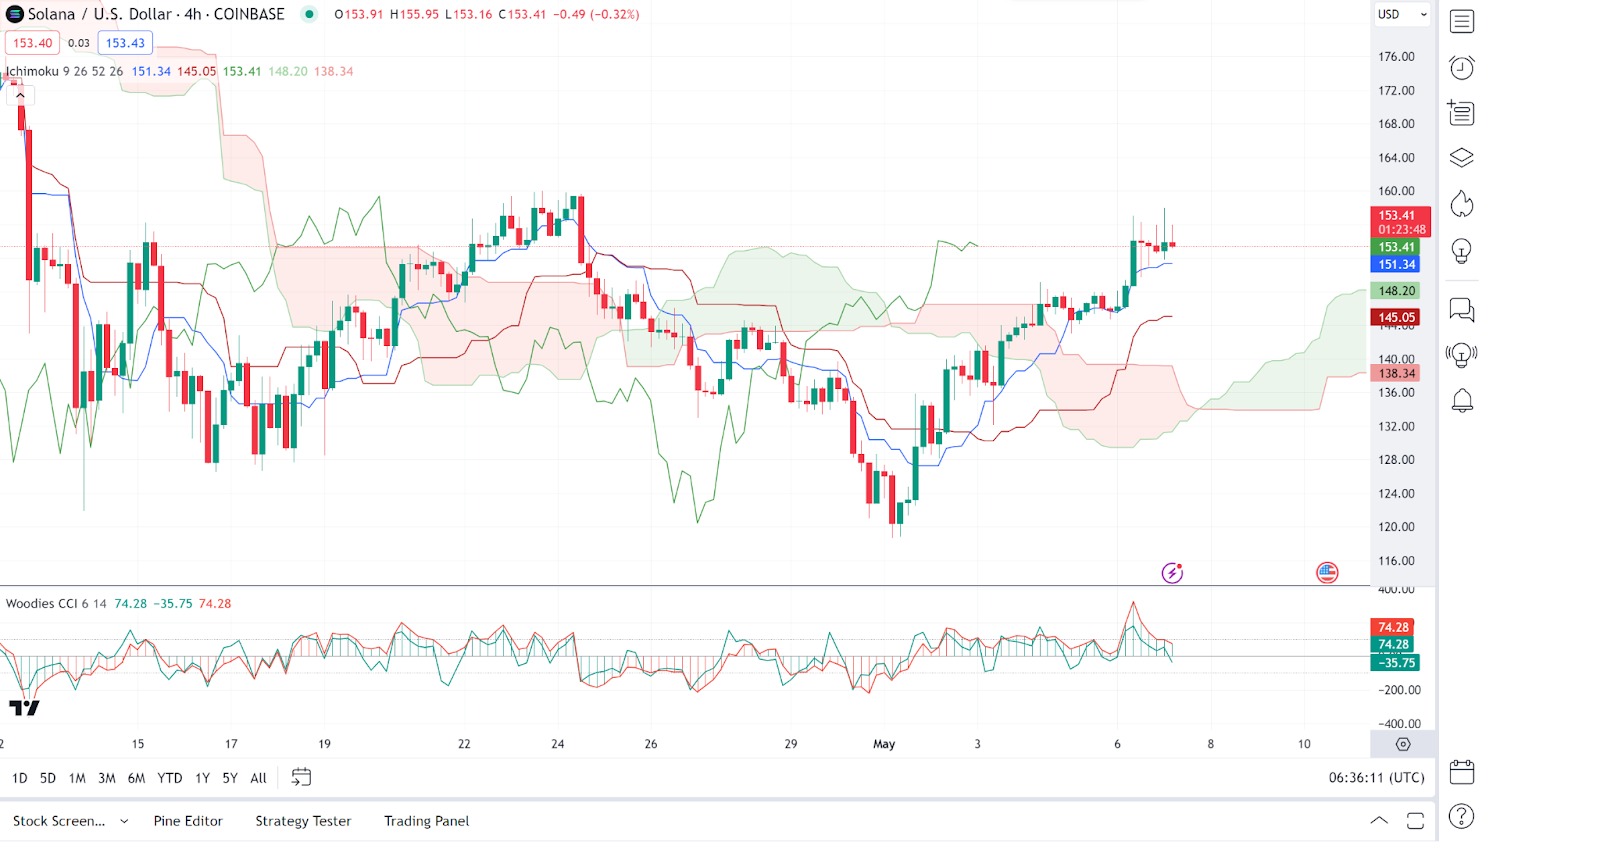Select the 5Y date range
Viewport: 1600px width, 846px height.
pos(230,778)
